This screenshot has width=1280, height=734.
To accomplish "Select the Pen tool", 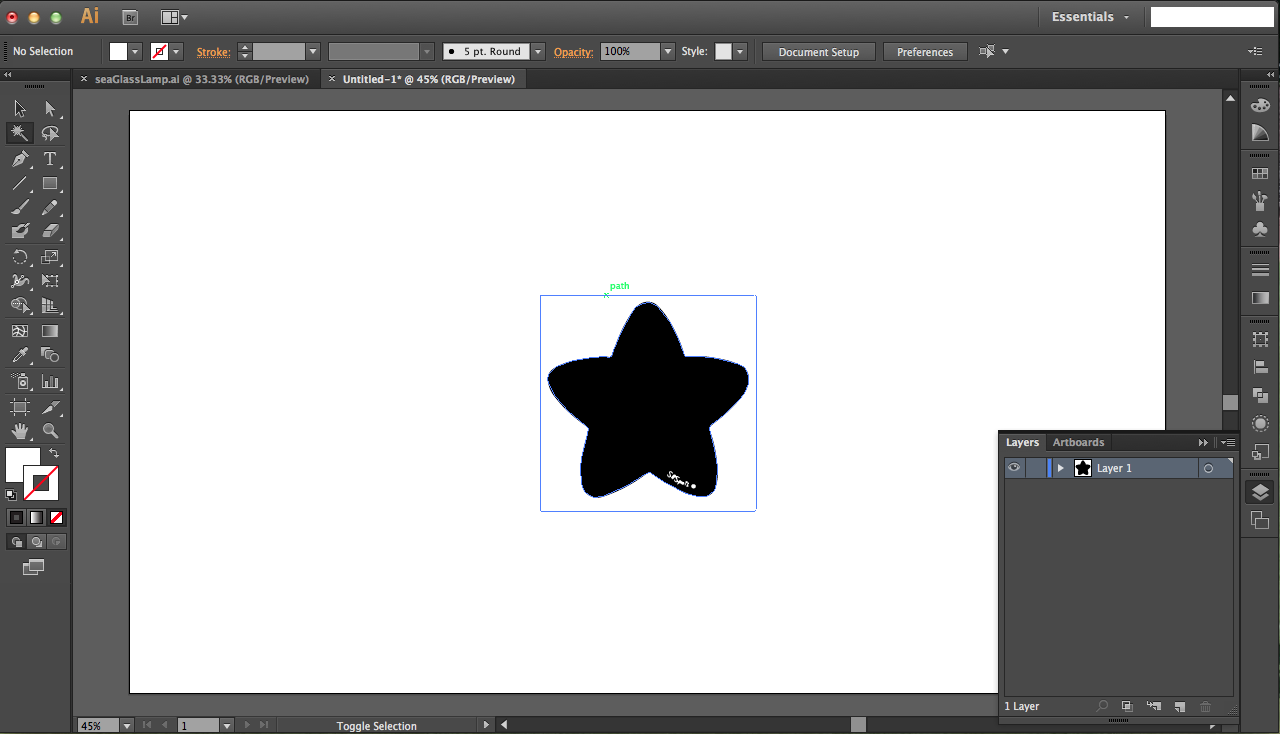I will 20,159.
